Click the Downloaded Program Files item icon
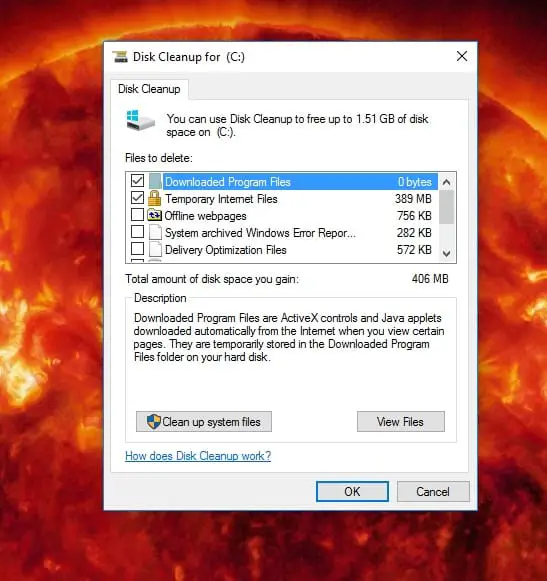Image resolution: width=547 pixels, height=581 pixels. point(155,182)
